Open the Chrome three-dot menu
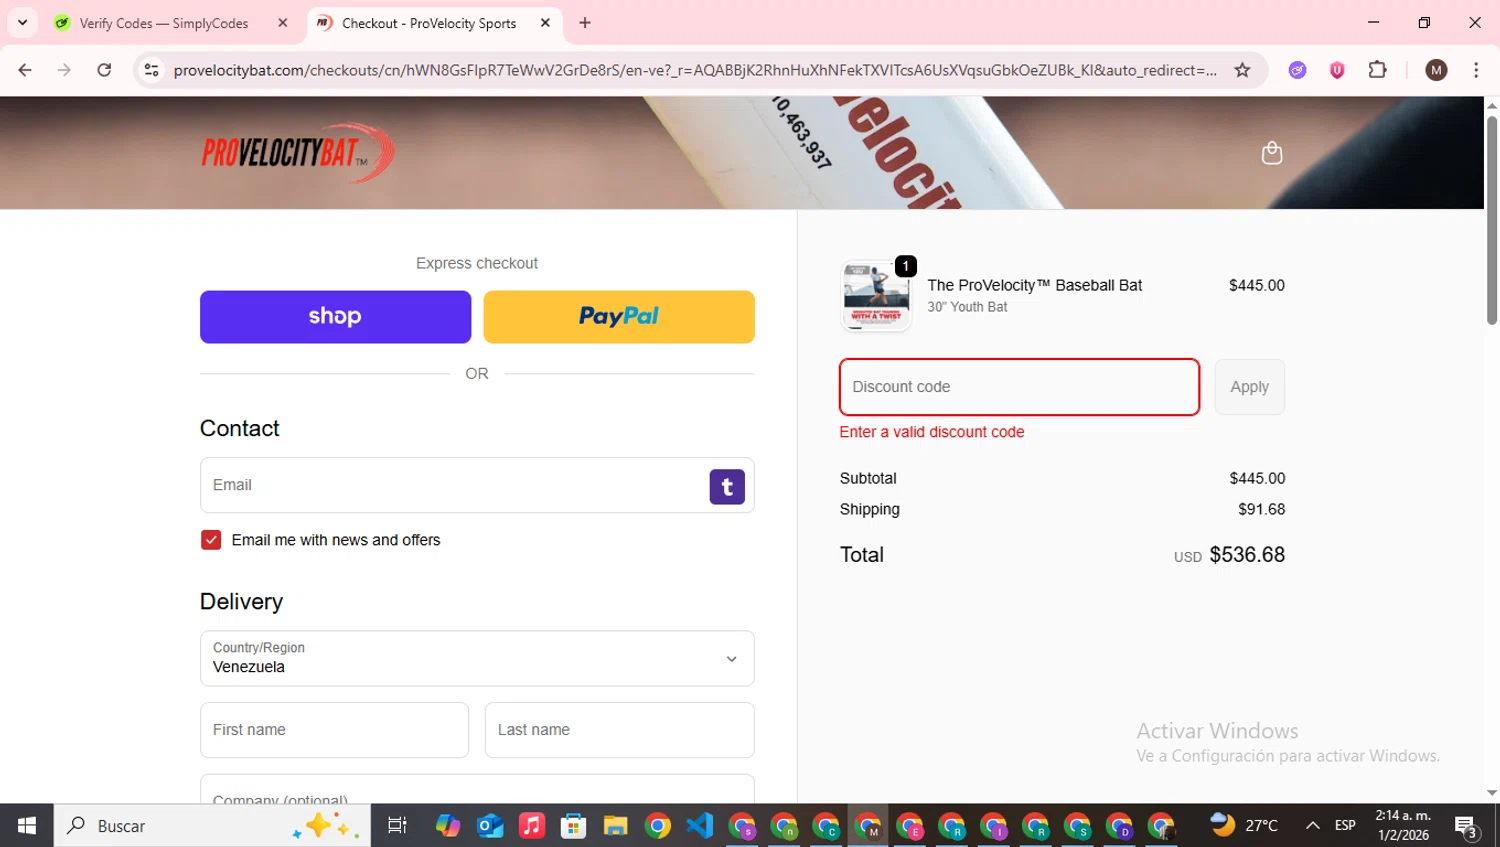 pyautogui.click(x=1476, y=70)
